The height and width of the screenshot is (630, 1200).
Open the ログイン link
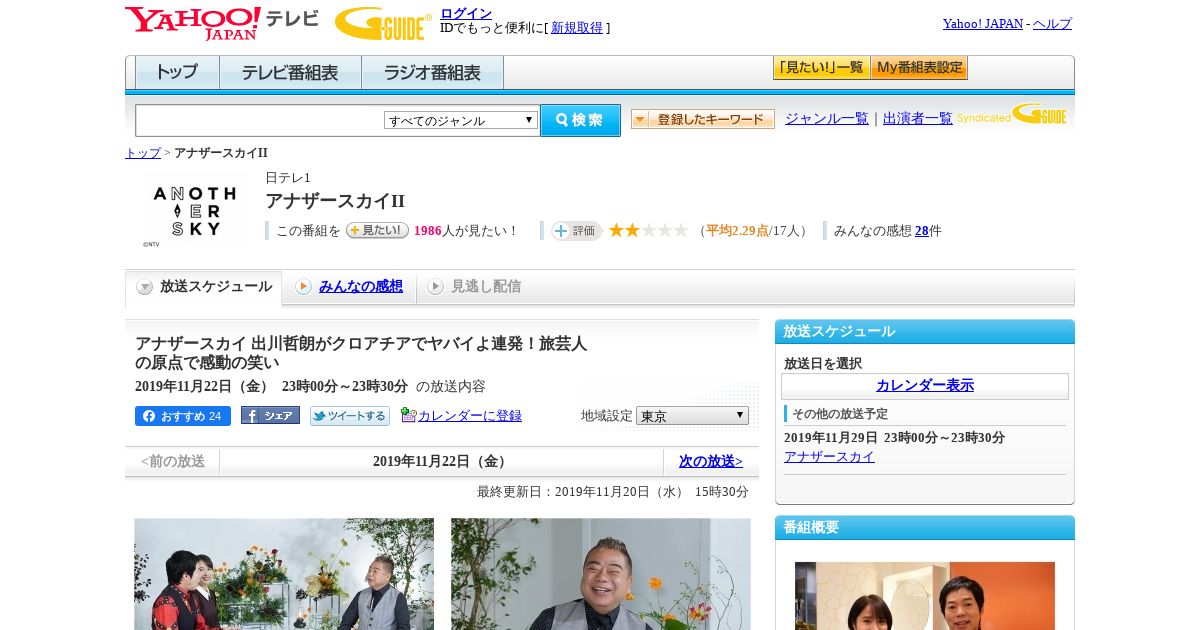pos(466,13)
